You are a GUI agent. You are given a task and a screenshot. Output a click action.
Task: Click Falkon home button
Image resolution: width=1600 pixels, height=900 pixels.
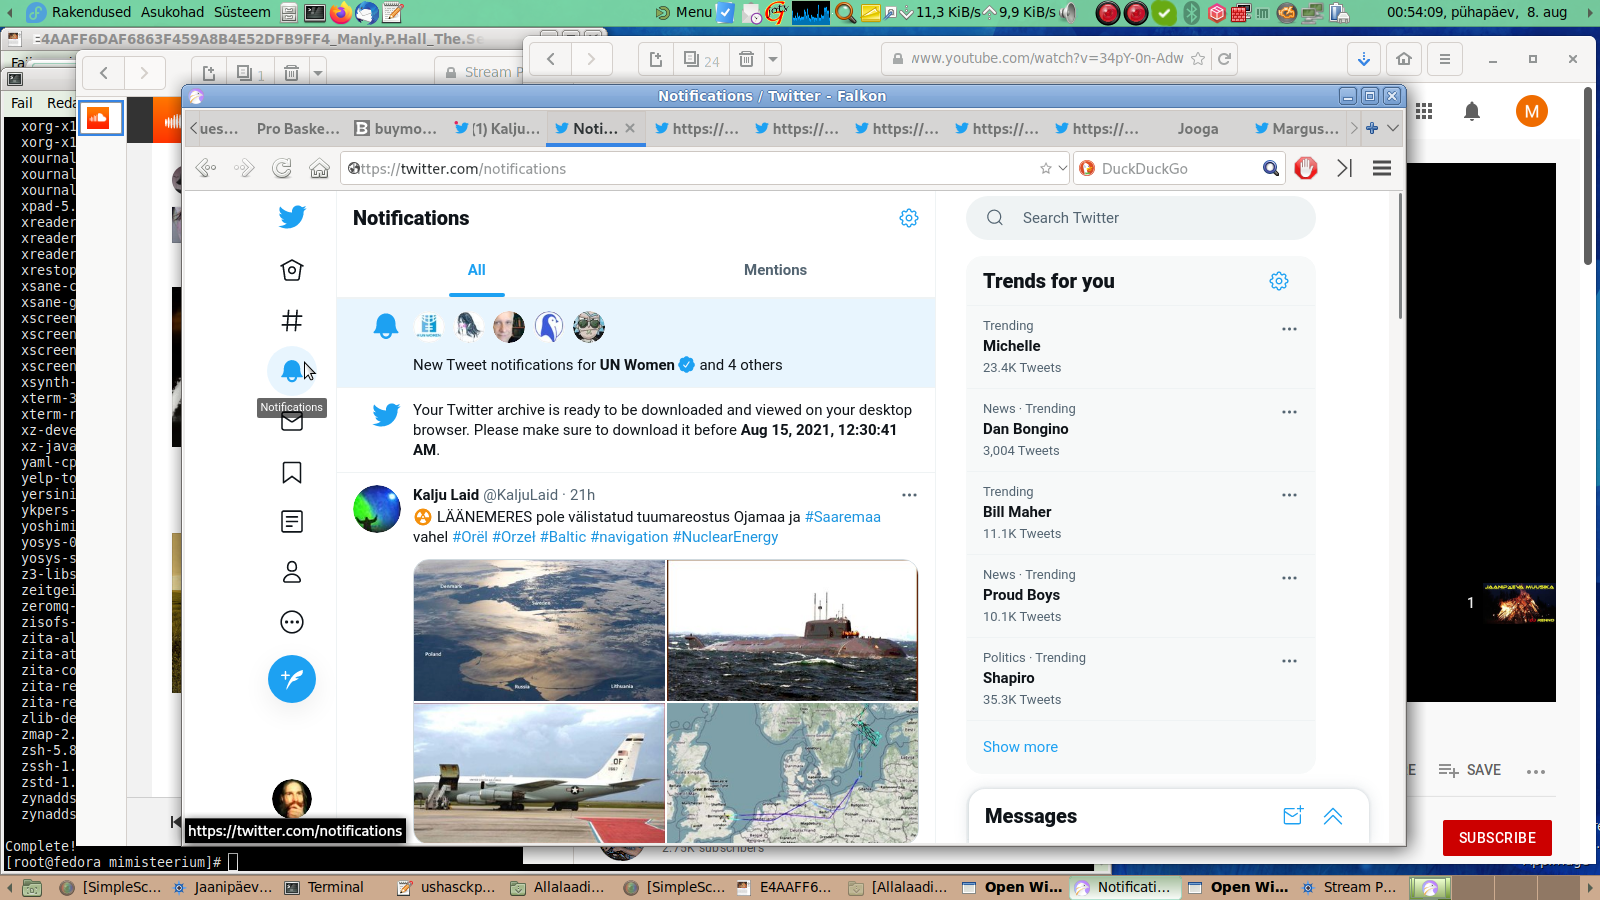click(319, 168)
